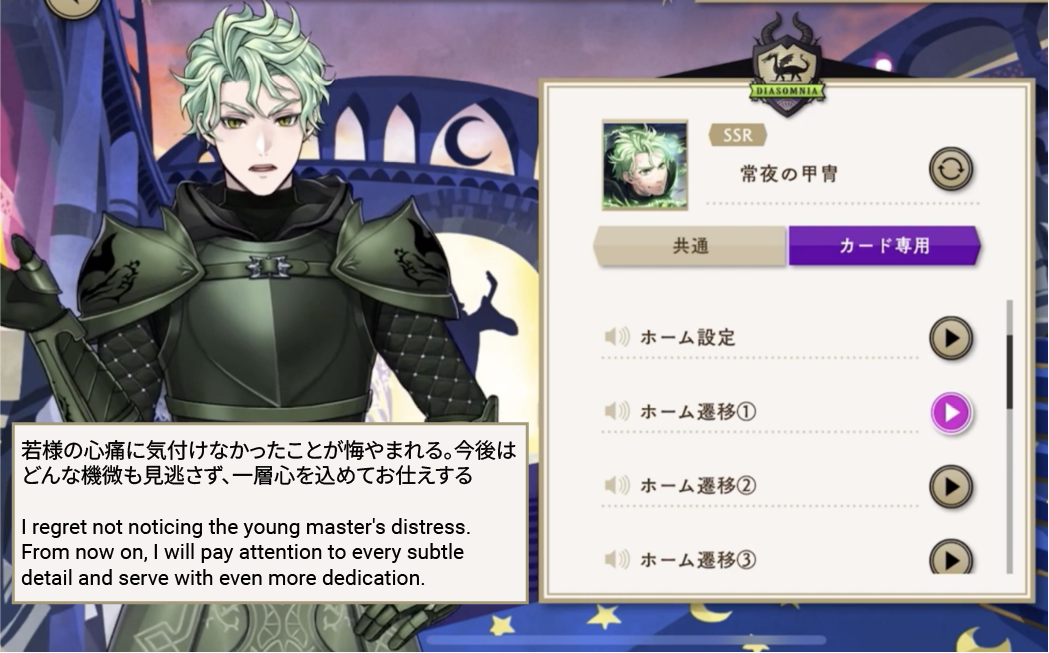Open the character card thumbnail
1049x653 pixels.
point(645,165)
